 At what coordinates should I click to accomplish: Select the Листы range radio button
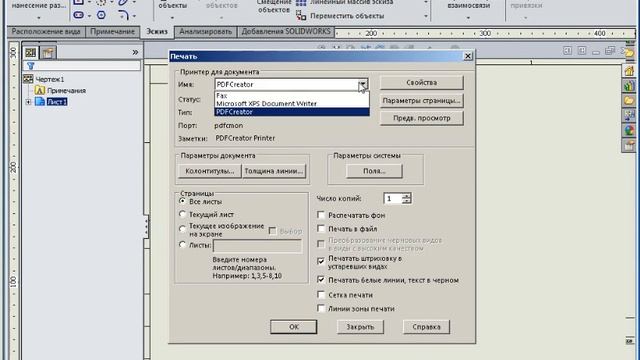pos(182,244)
